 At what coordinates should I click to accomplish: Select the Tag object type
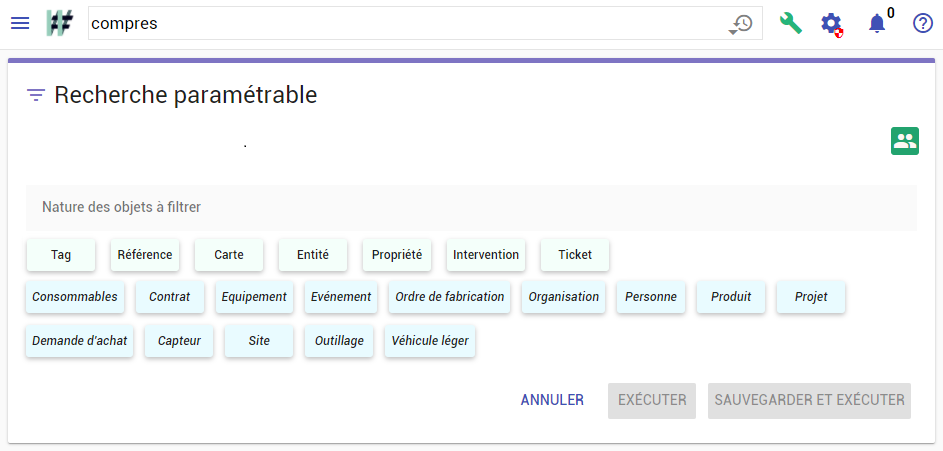(61, 255)
